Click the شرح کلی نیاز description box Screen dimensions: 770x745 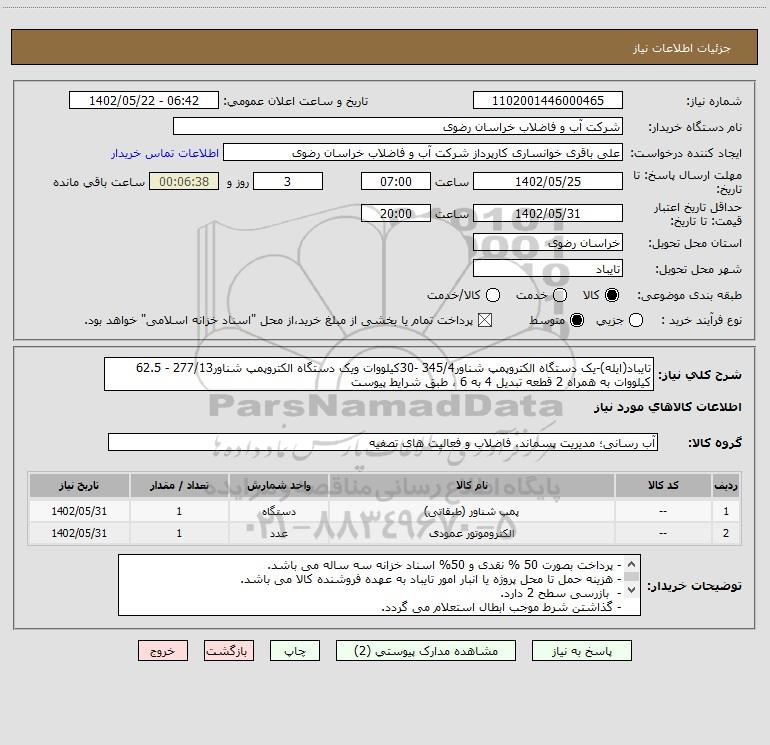point(379,374)
